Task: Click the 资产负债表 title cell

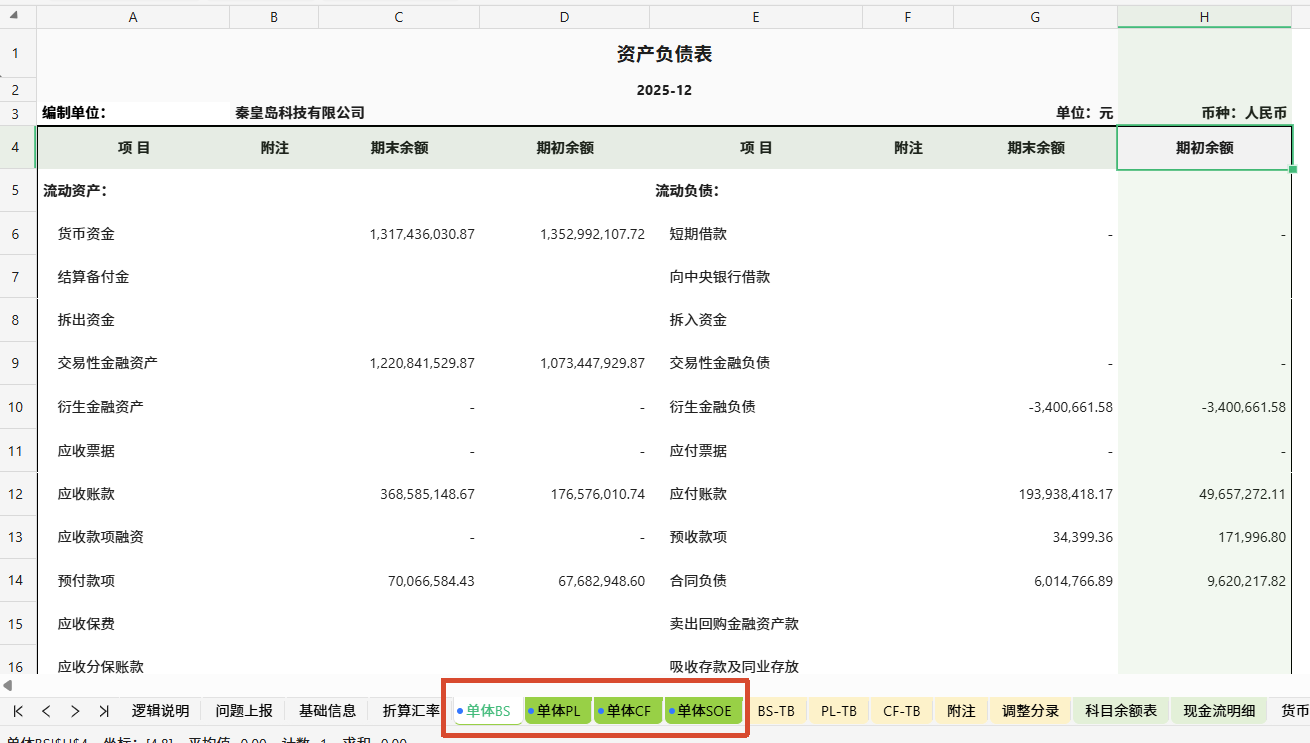Action: 664,54
